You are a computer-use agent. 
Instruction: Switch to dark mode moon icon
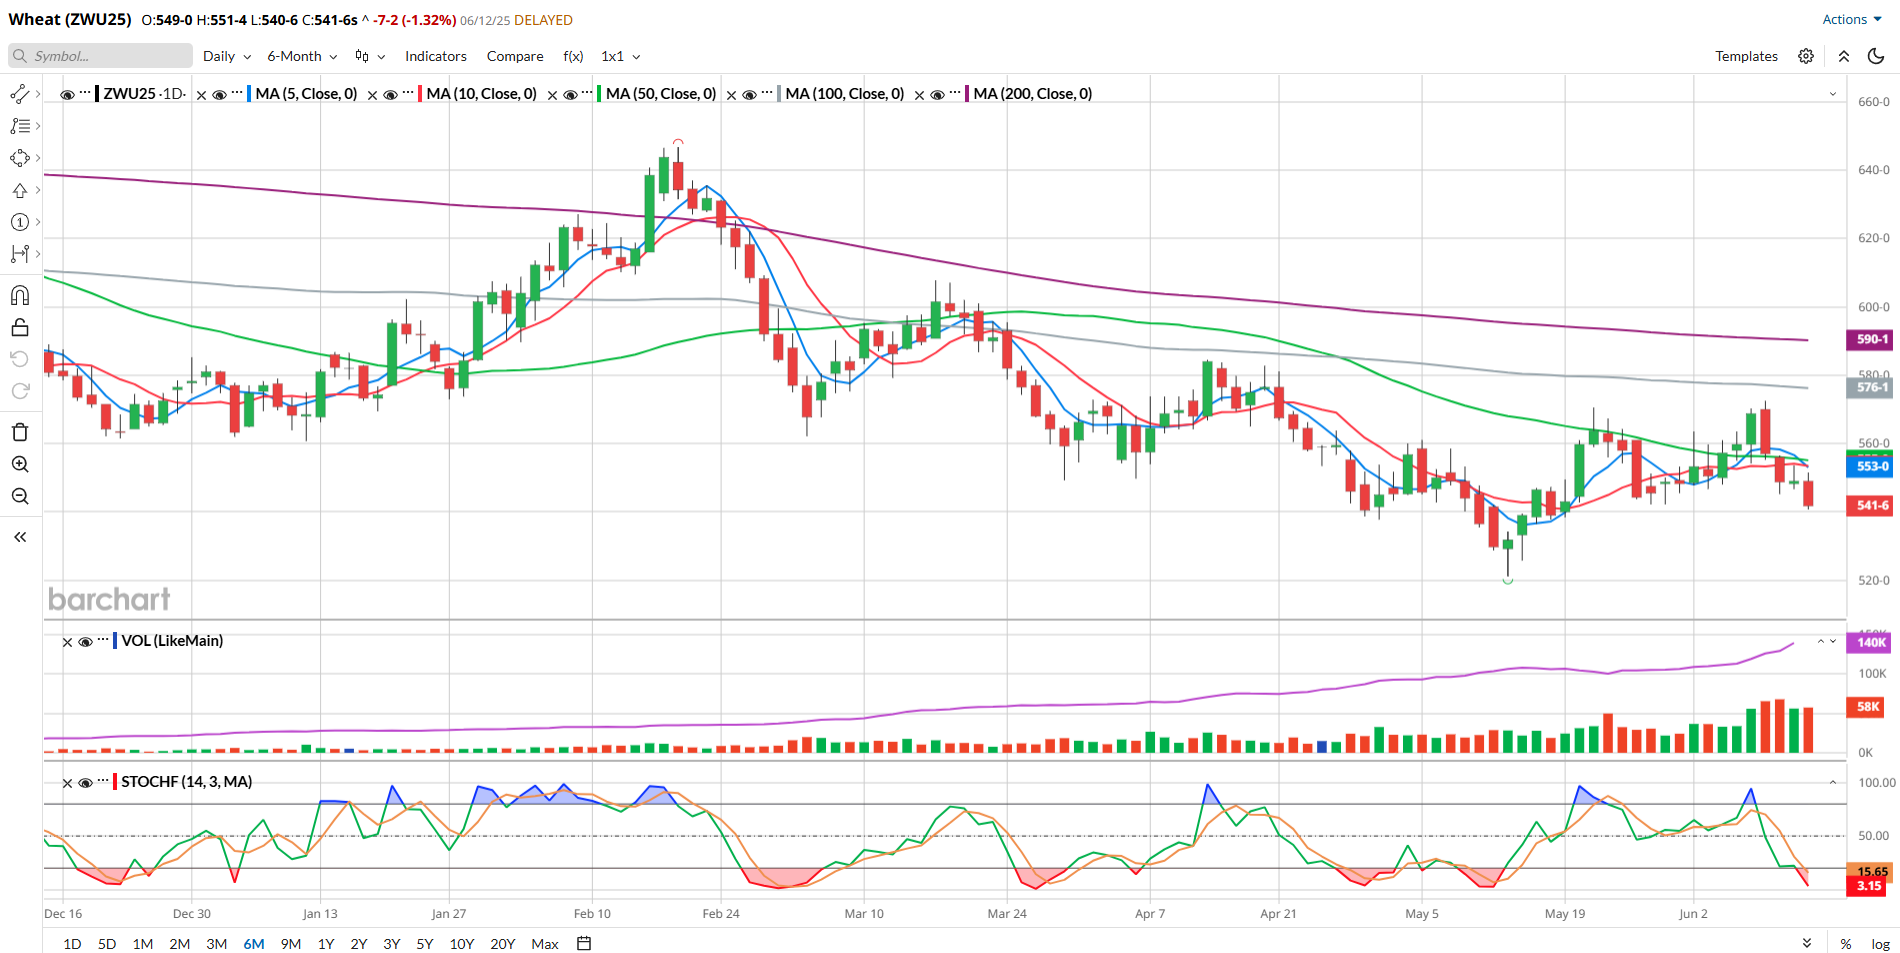1876,56
